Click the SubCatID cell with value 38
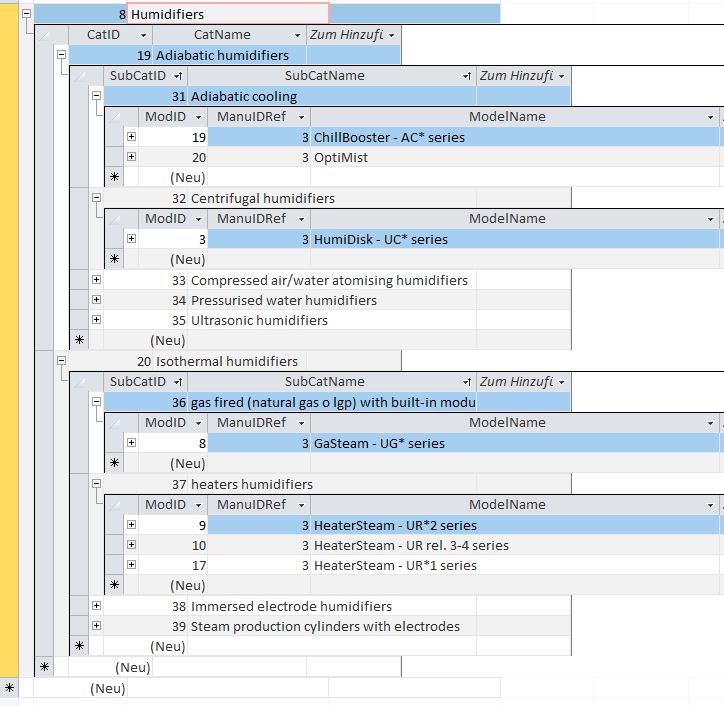 click(145, 606)
